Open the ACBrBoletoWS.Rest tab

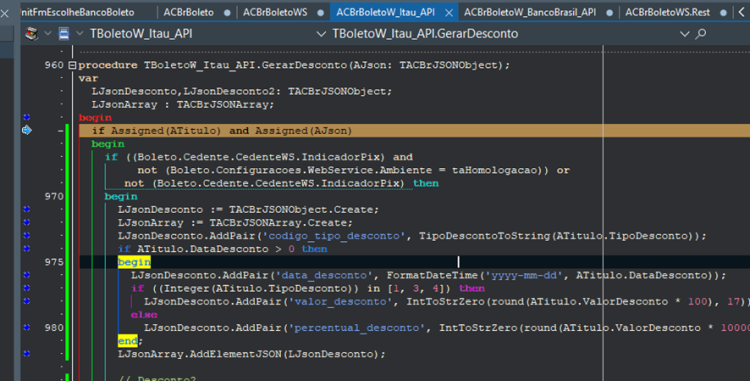point(667,12)
